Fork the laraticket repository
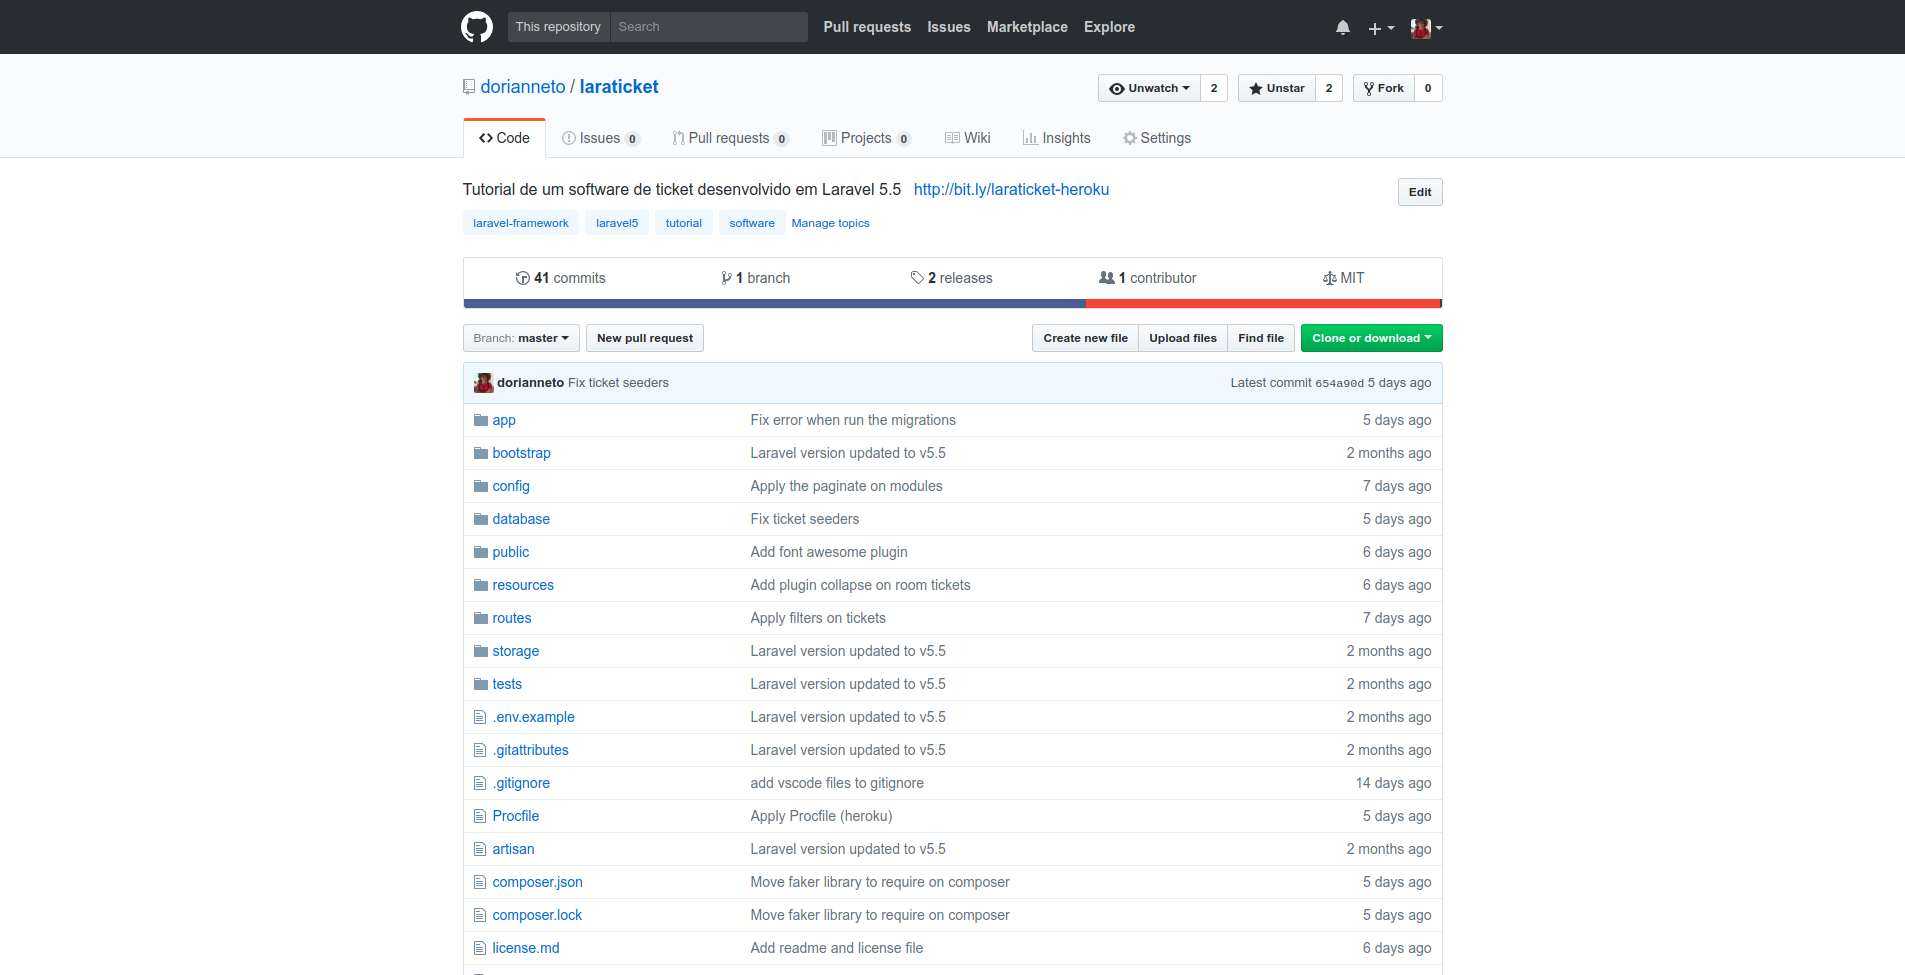 coord(1384,88)
